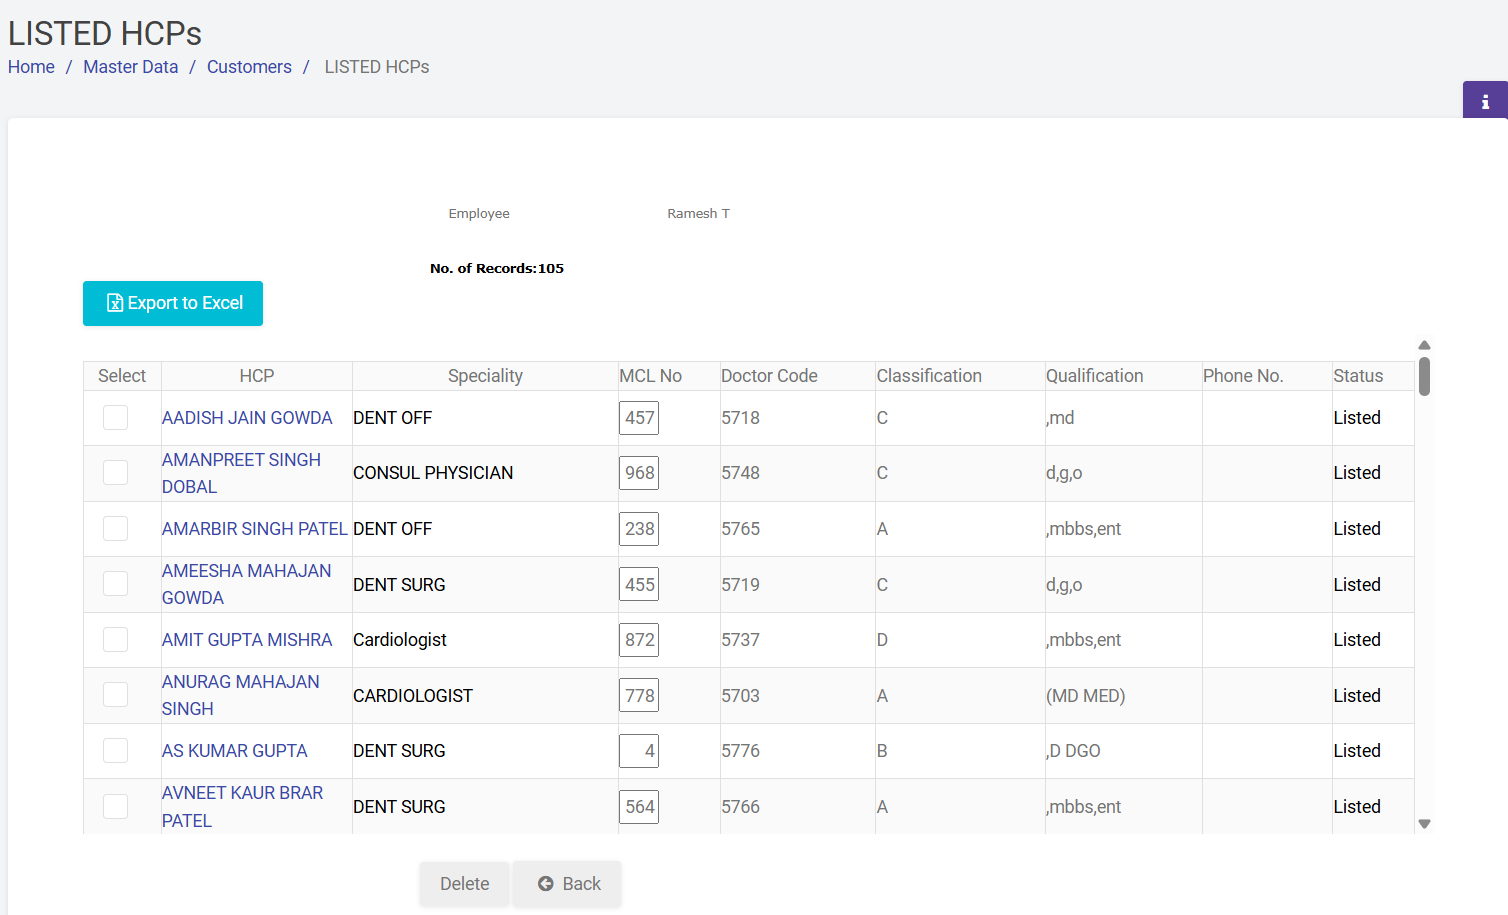The height and width of the screenshot is (915, 1508).
Task: Open Master Data breadcrumb link
Action: click(x=130, y=67)
